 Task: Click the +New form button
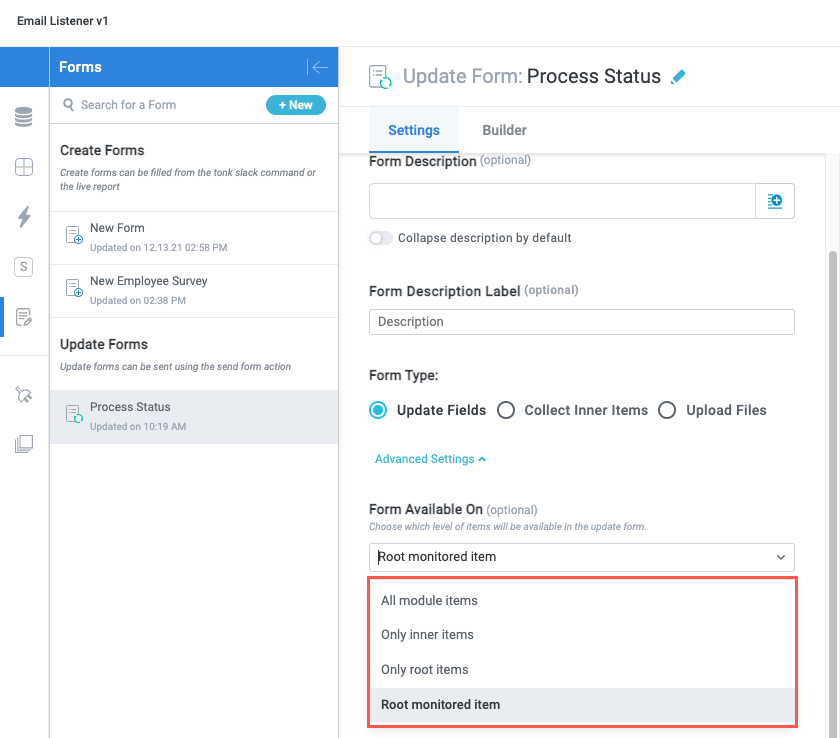click(296, 105)
